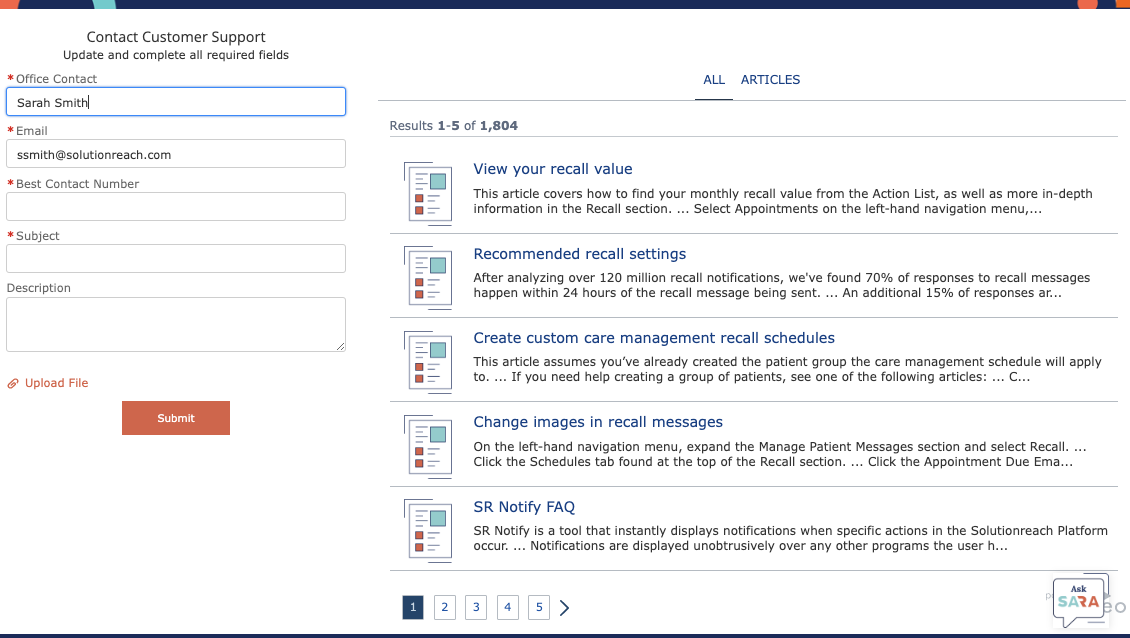
Task: Click the article icon next to Recommended recall settings
Action: 428,276
